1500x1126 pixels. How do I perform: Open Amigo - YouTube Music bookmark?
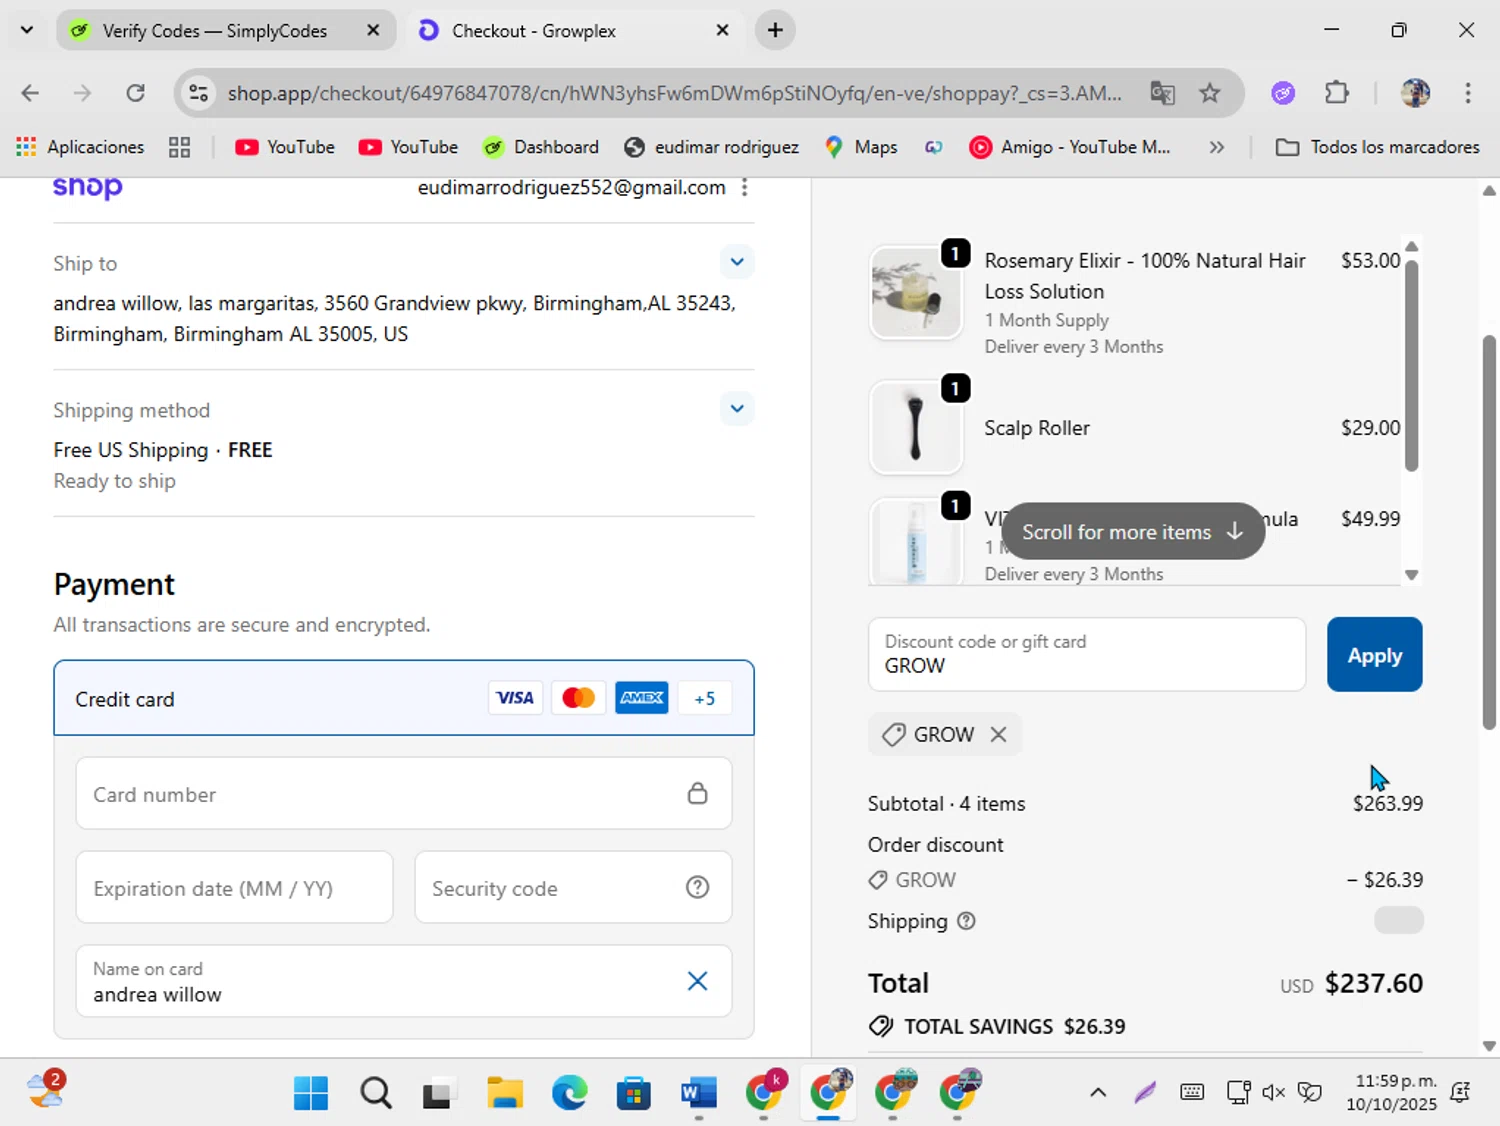pyautogui.click(x=1070, y=147)
